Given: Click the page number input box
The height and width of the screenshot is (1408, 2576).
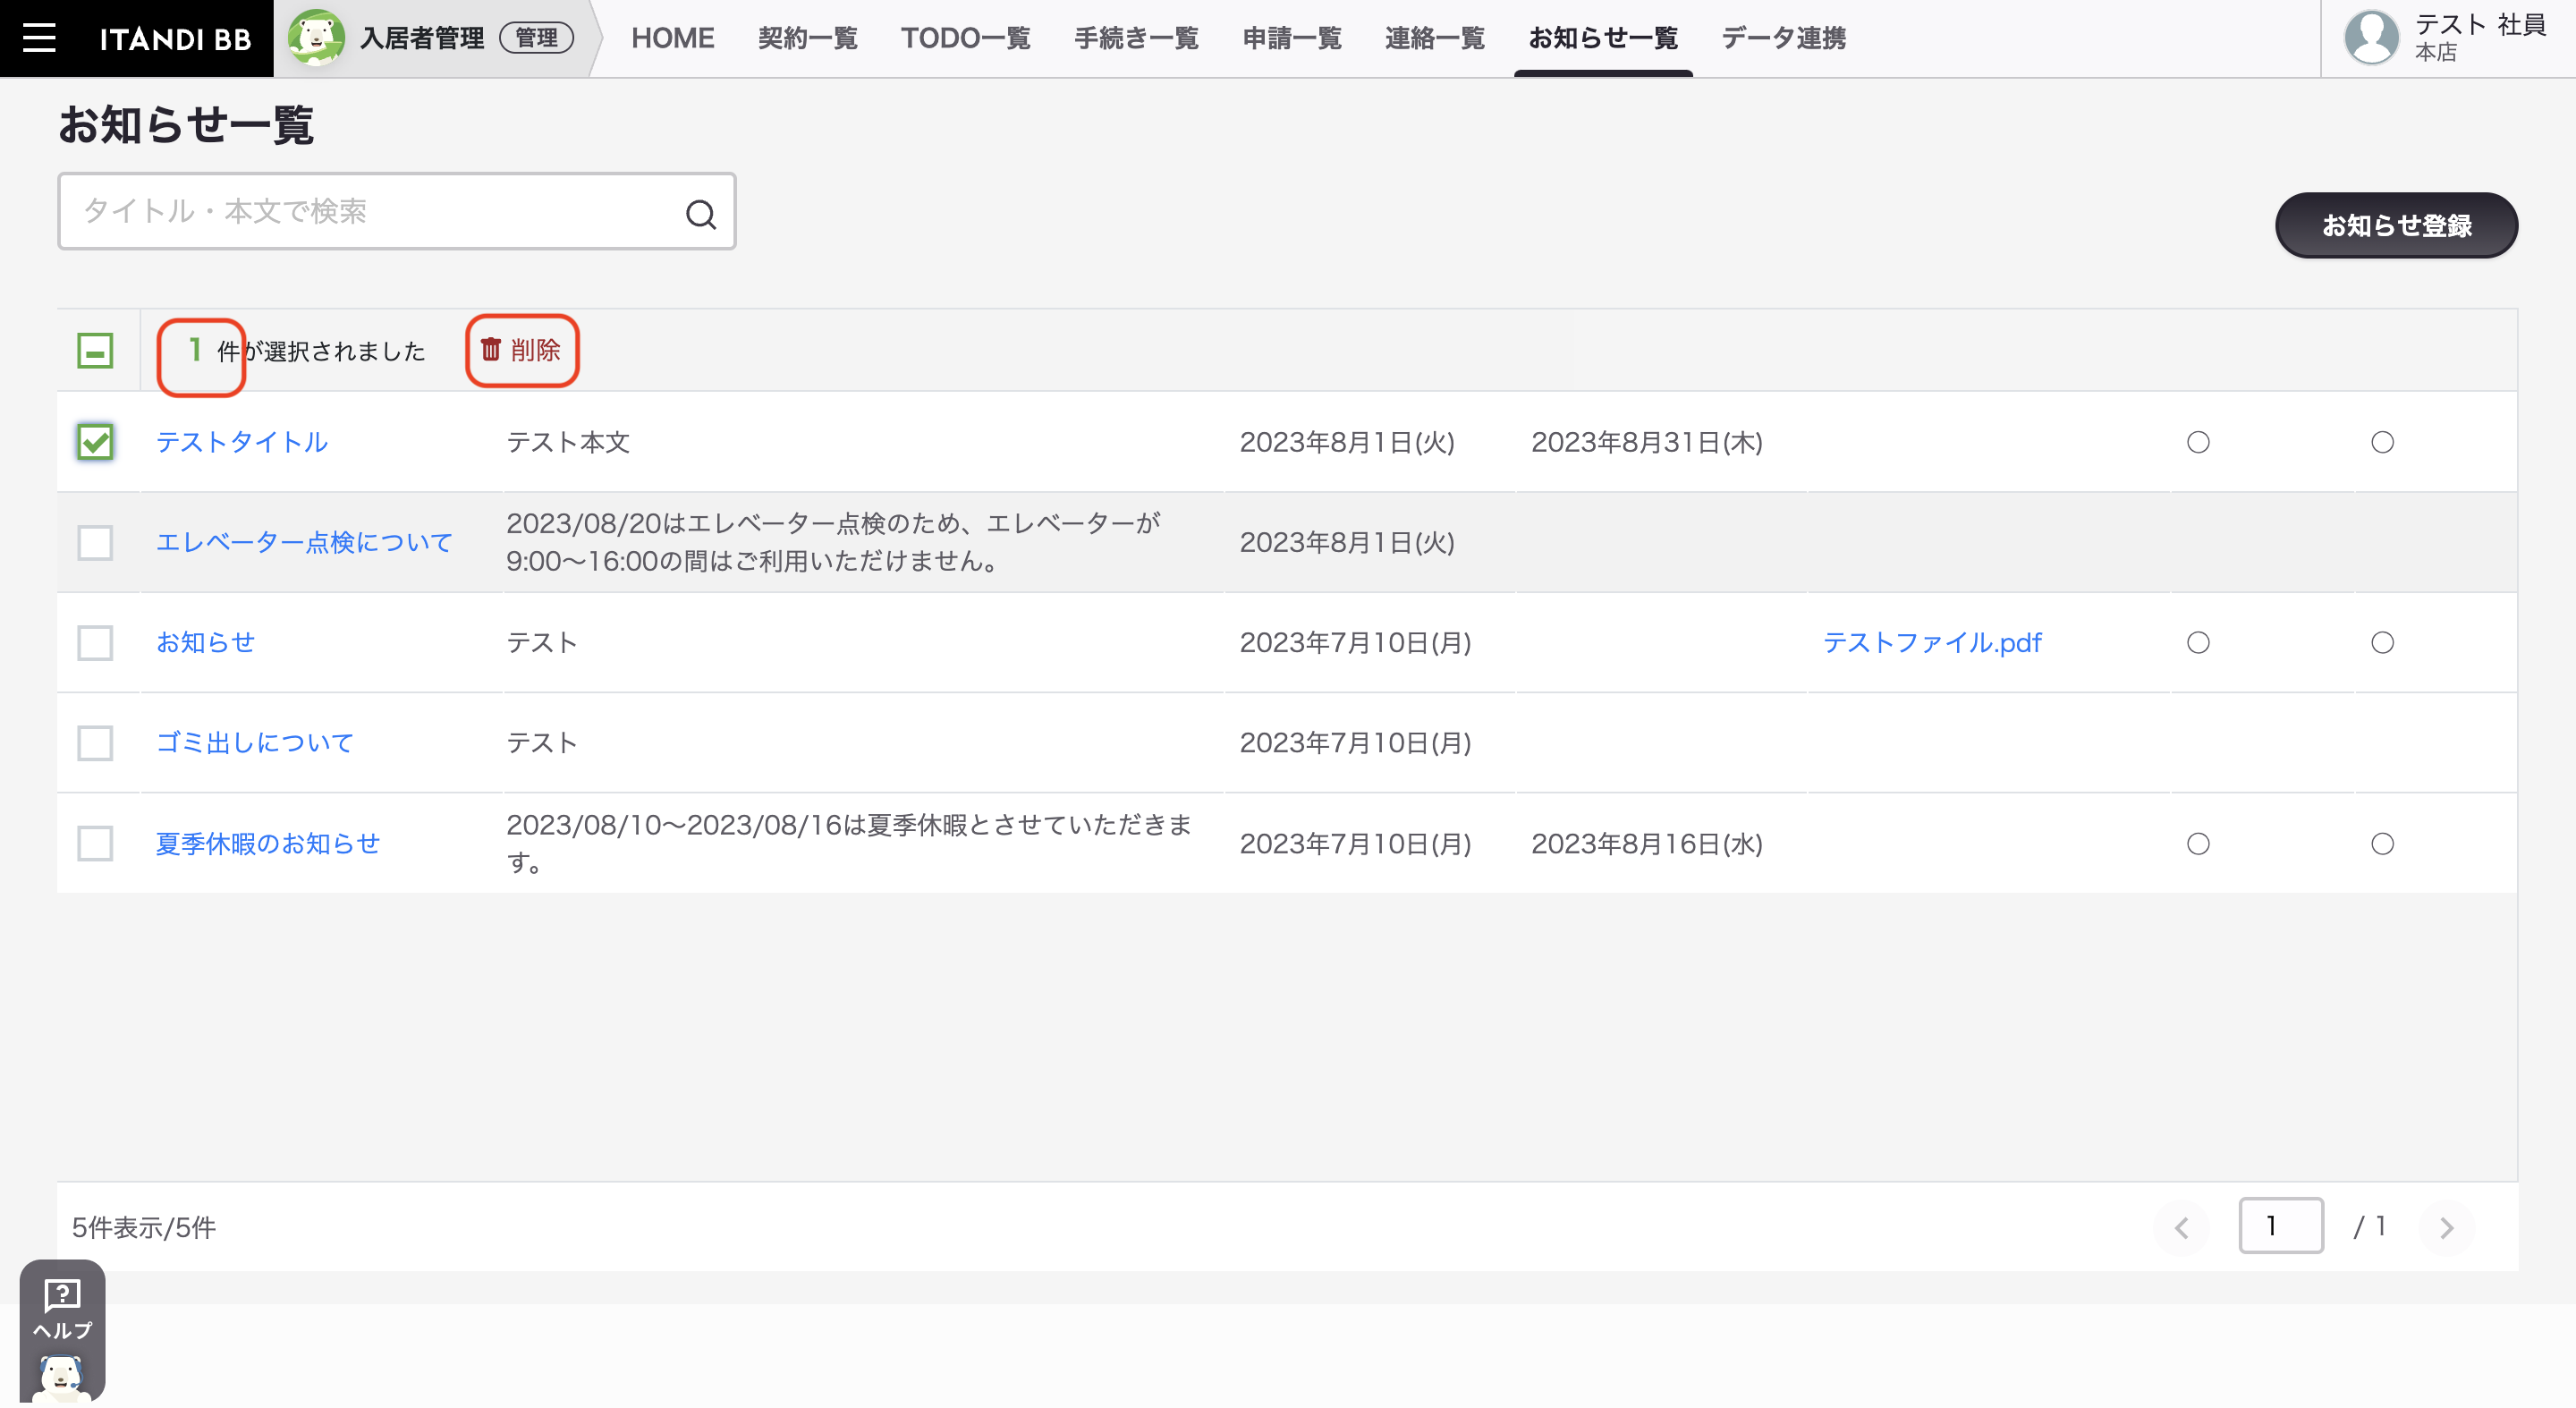Looking at the screenshot, I should click(2280, 1226).
